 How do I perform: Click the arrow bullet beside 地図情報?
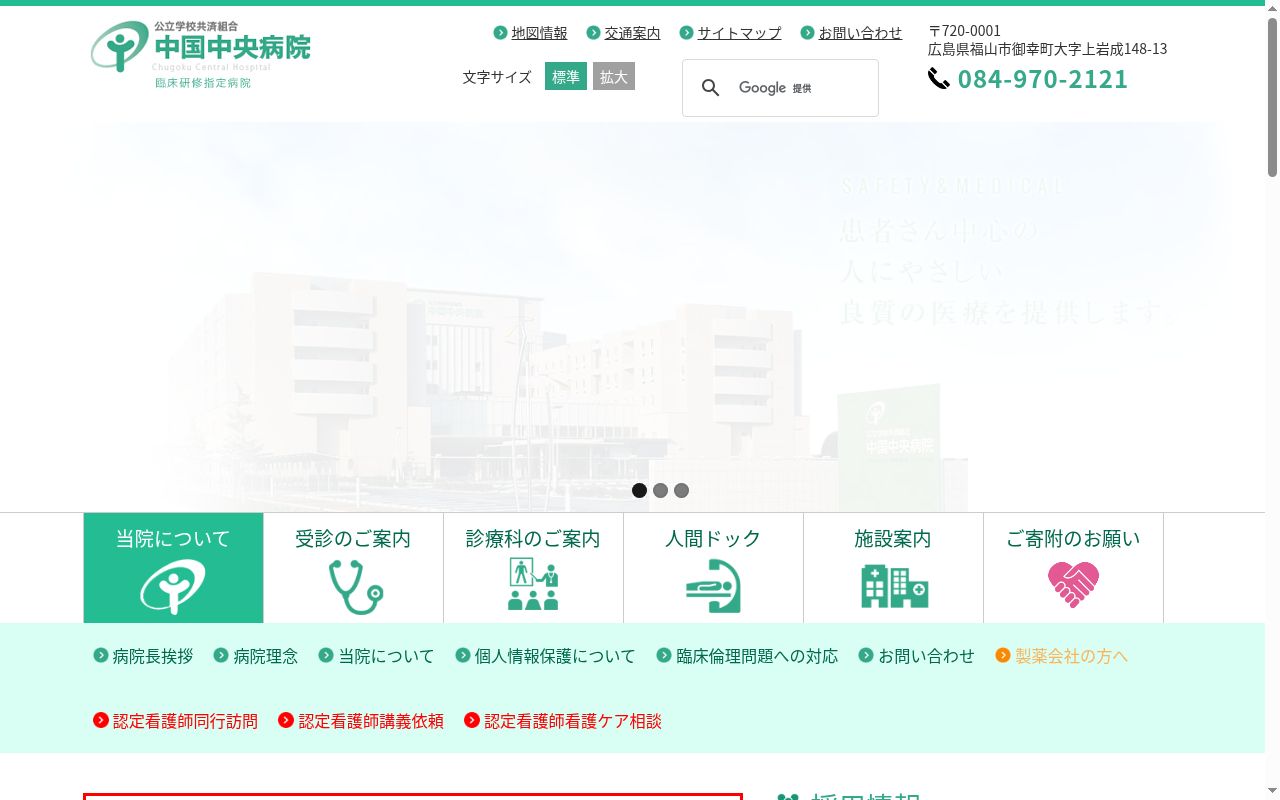[500, 33]
